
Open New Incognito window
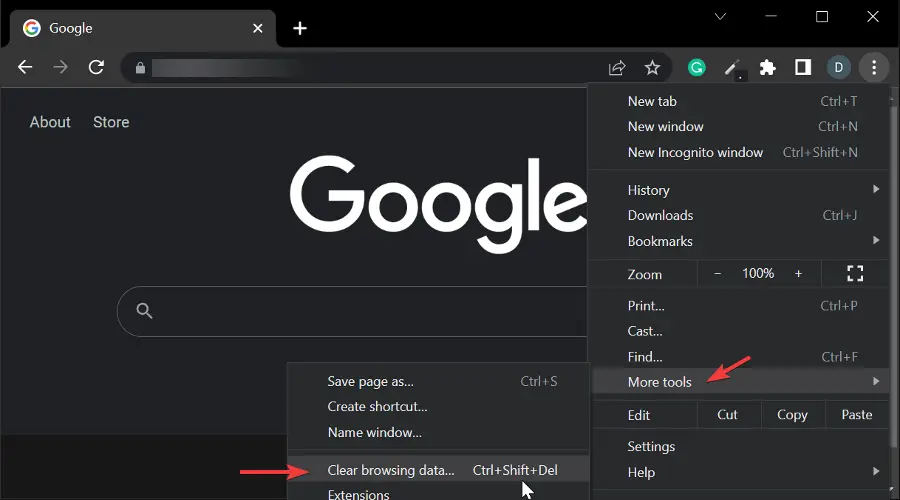coord(740,152)
